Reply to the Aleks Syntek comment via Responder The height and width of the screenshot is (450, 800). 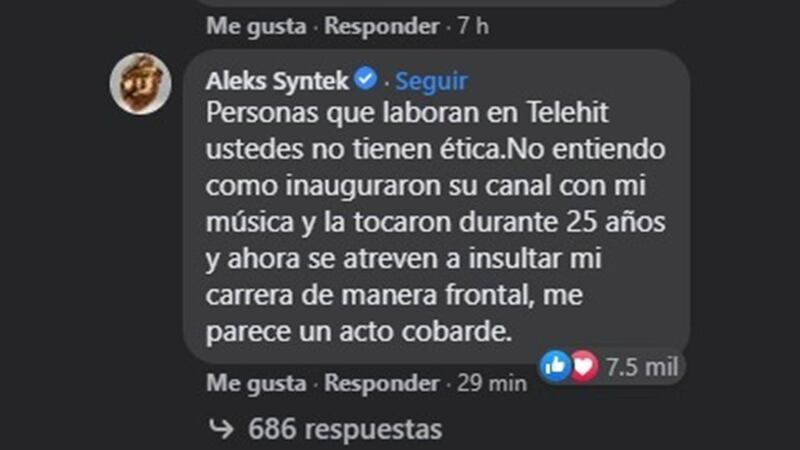pos(382,383)
